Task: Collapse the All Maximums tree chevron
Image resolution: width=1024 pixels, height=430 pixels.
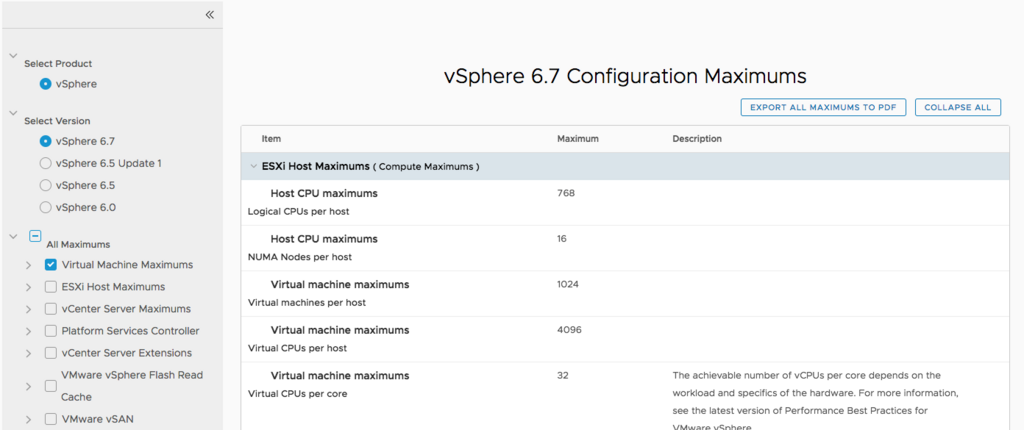Action: tap(12, 236)
